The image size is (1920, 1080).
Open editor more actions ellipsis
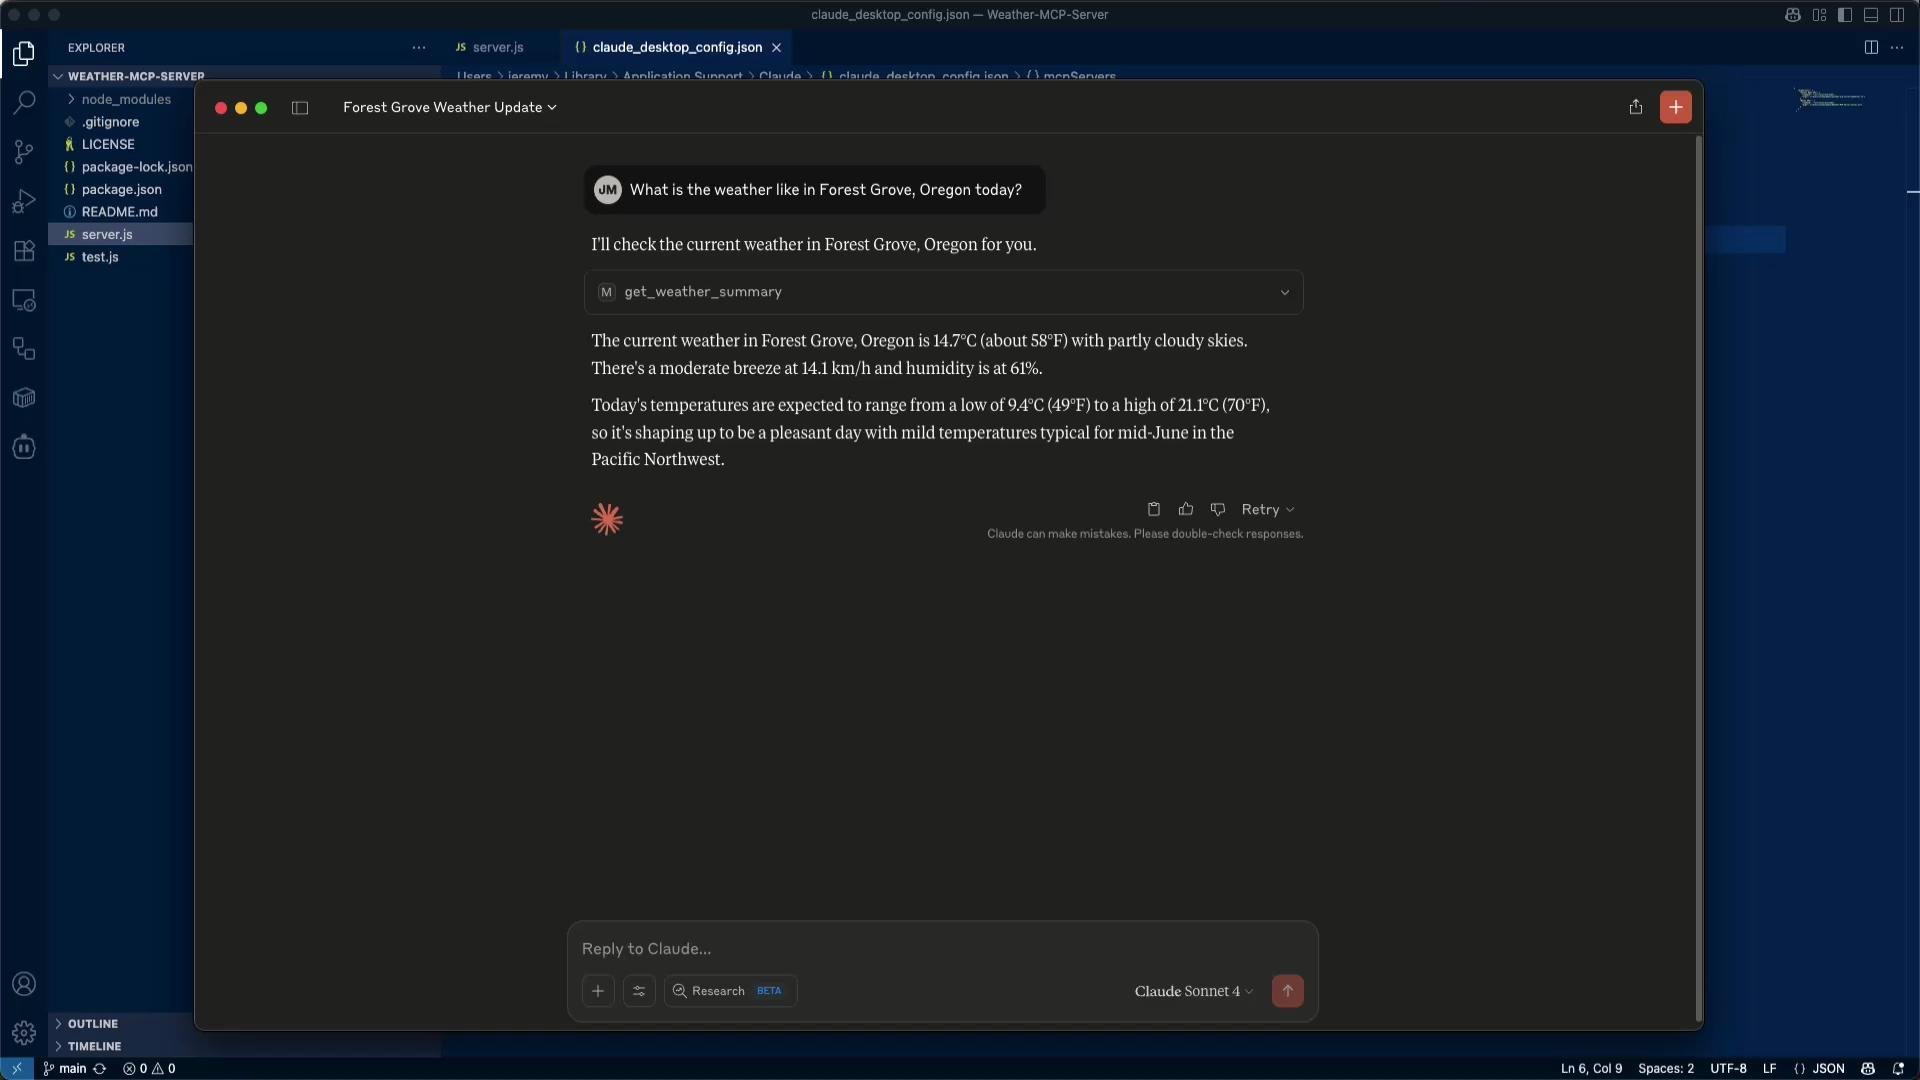1897,47
